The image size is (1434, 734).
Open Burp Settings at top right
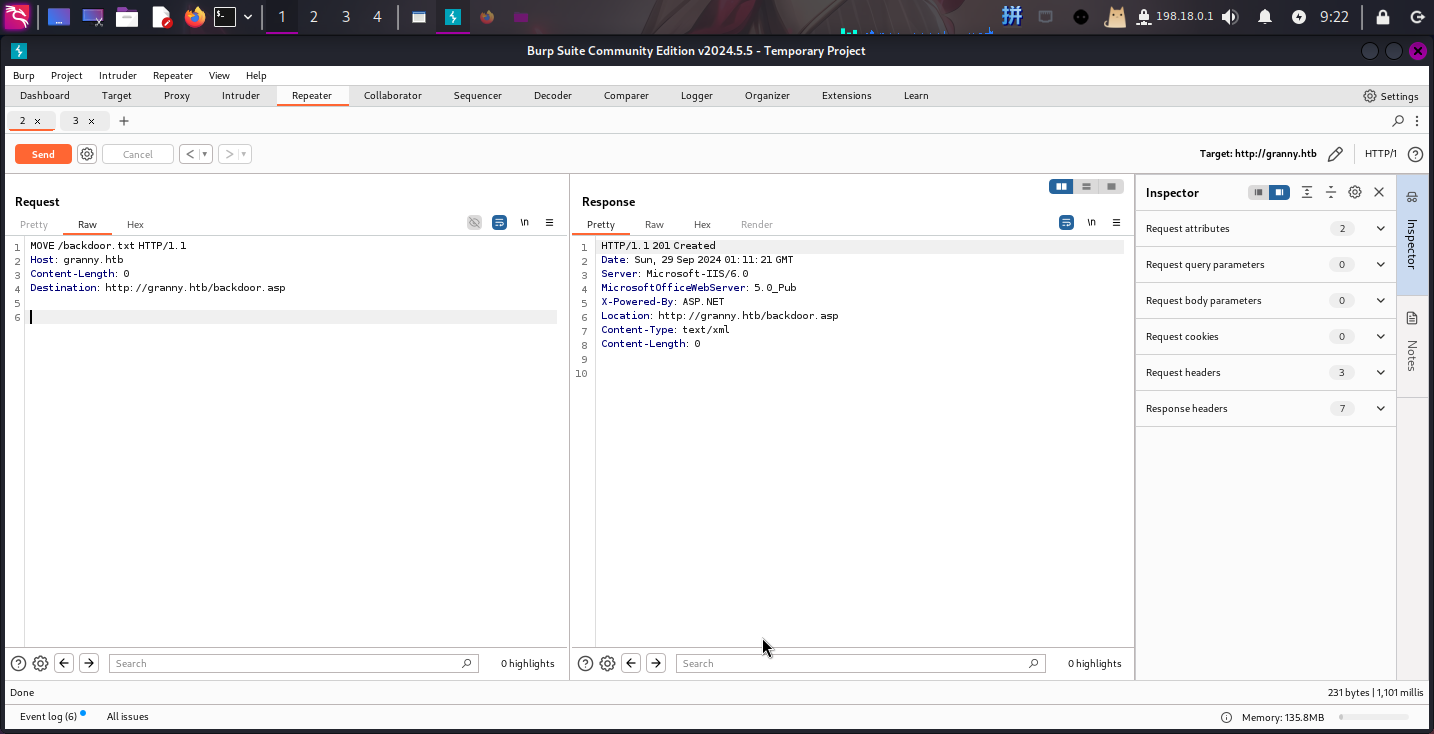[x=1391, y=96]
